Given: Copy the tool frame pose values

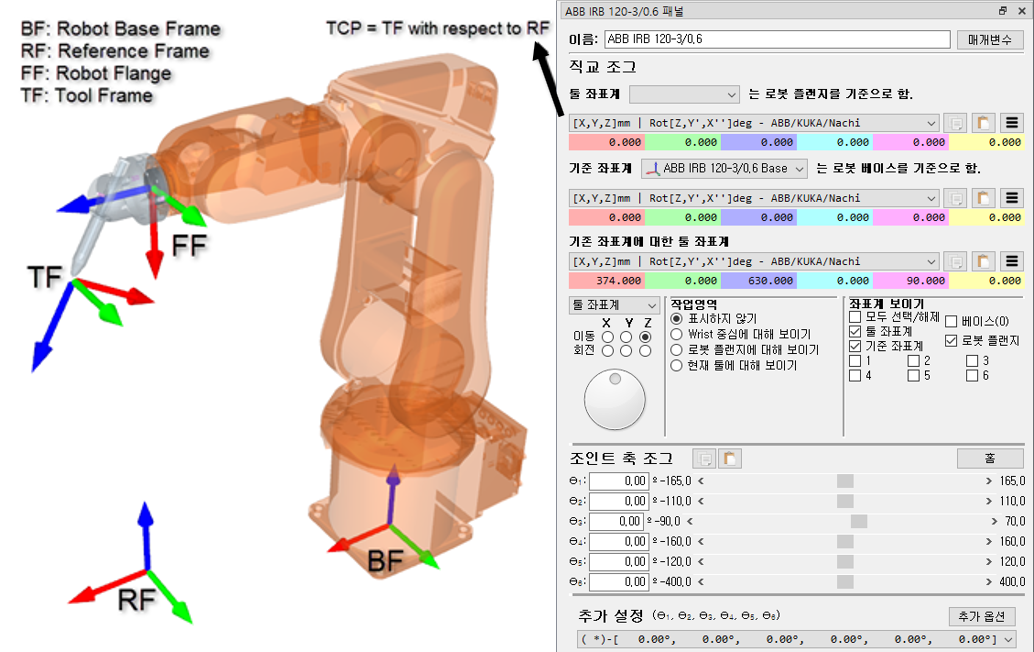Looking at the screenshot, I should click(x=955, y=123).
